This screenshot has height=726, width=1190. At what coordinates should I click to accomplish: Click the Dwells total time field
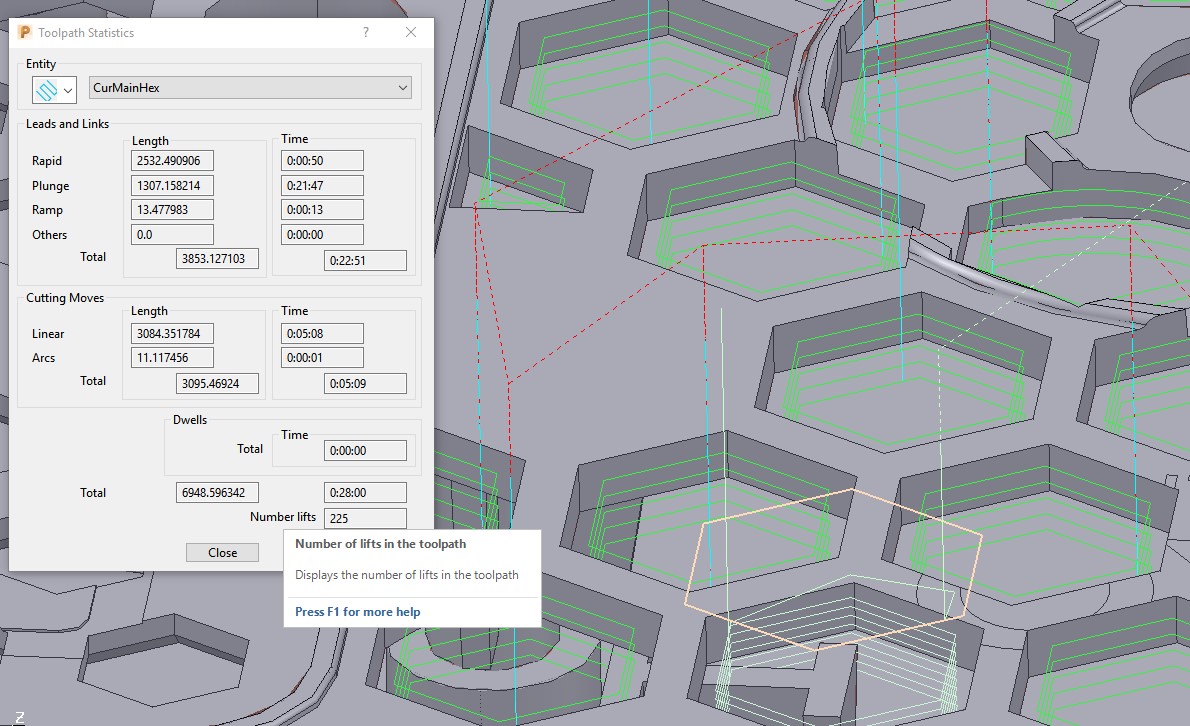click(x=365, y=450)
